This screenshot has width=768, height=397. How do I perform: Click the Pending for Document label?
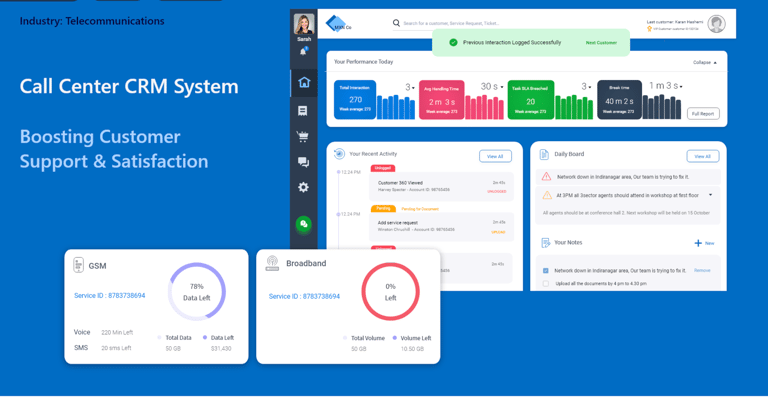pyautogui.click(x=420, y=209)
